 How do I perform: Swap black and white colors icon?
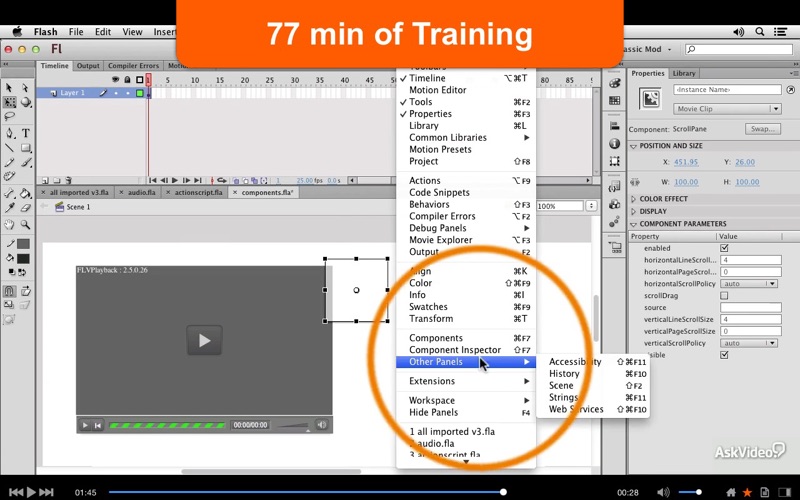[22, 272]
